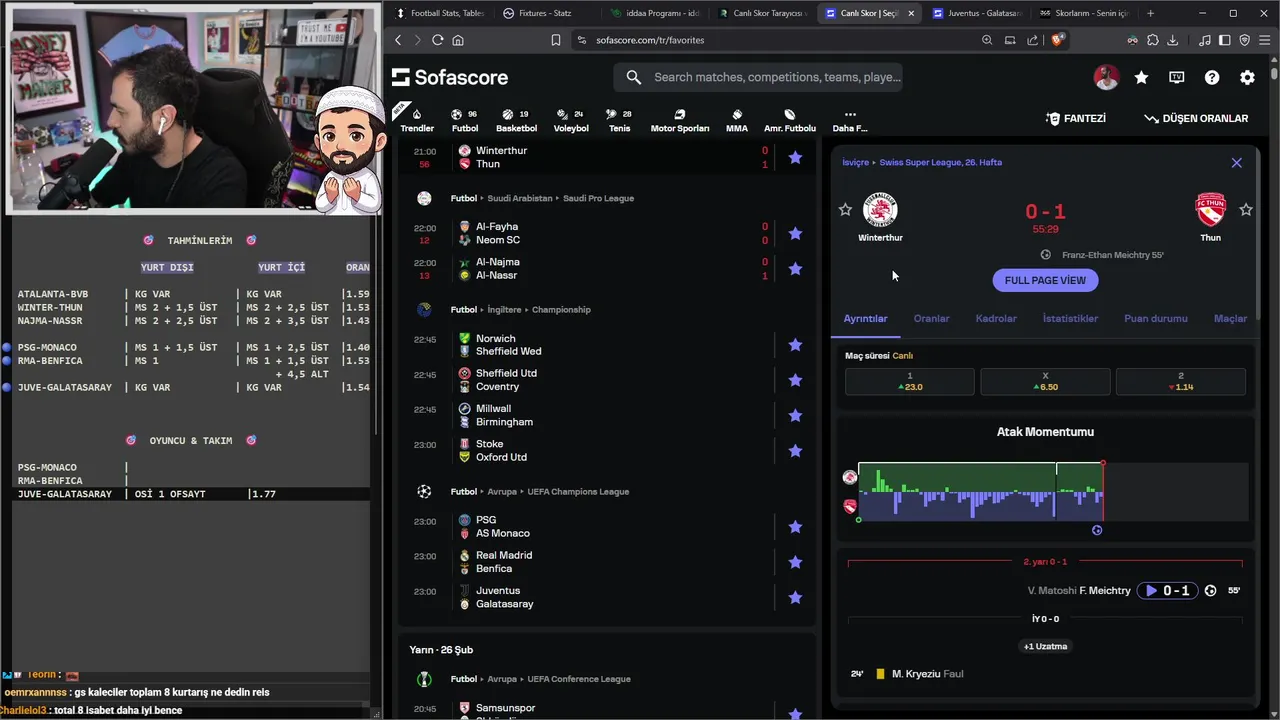Viewport: 1280px width, 720px height.
Task: Open the browser hamburger menu
Action: [x=1264, y=40]
